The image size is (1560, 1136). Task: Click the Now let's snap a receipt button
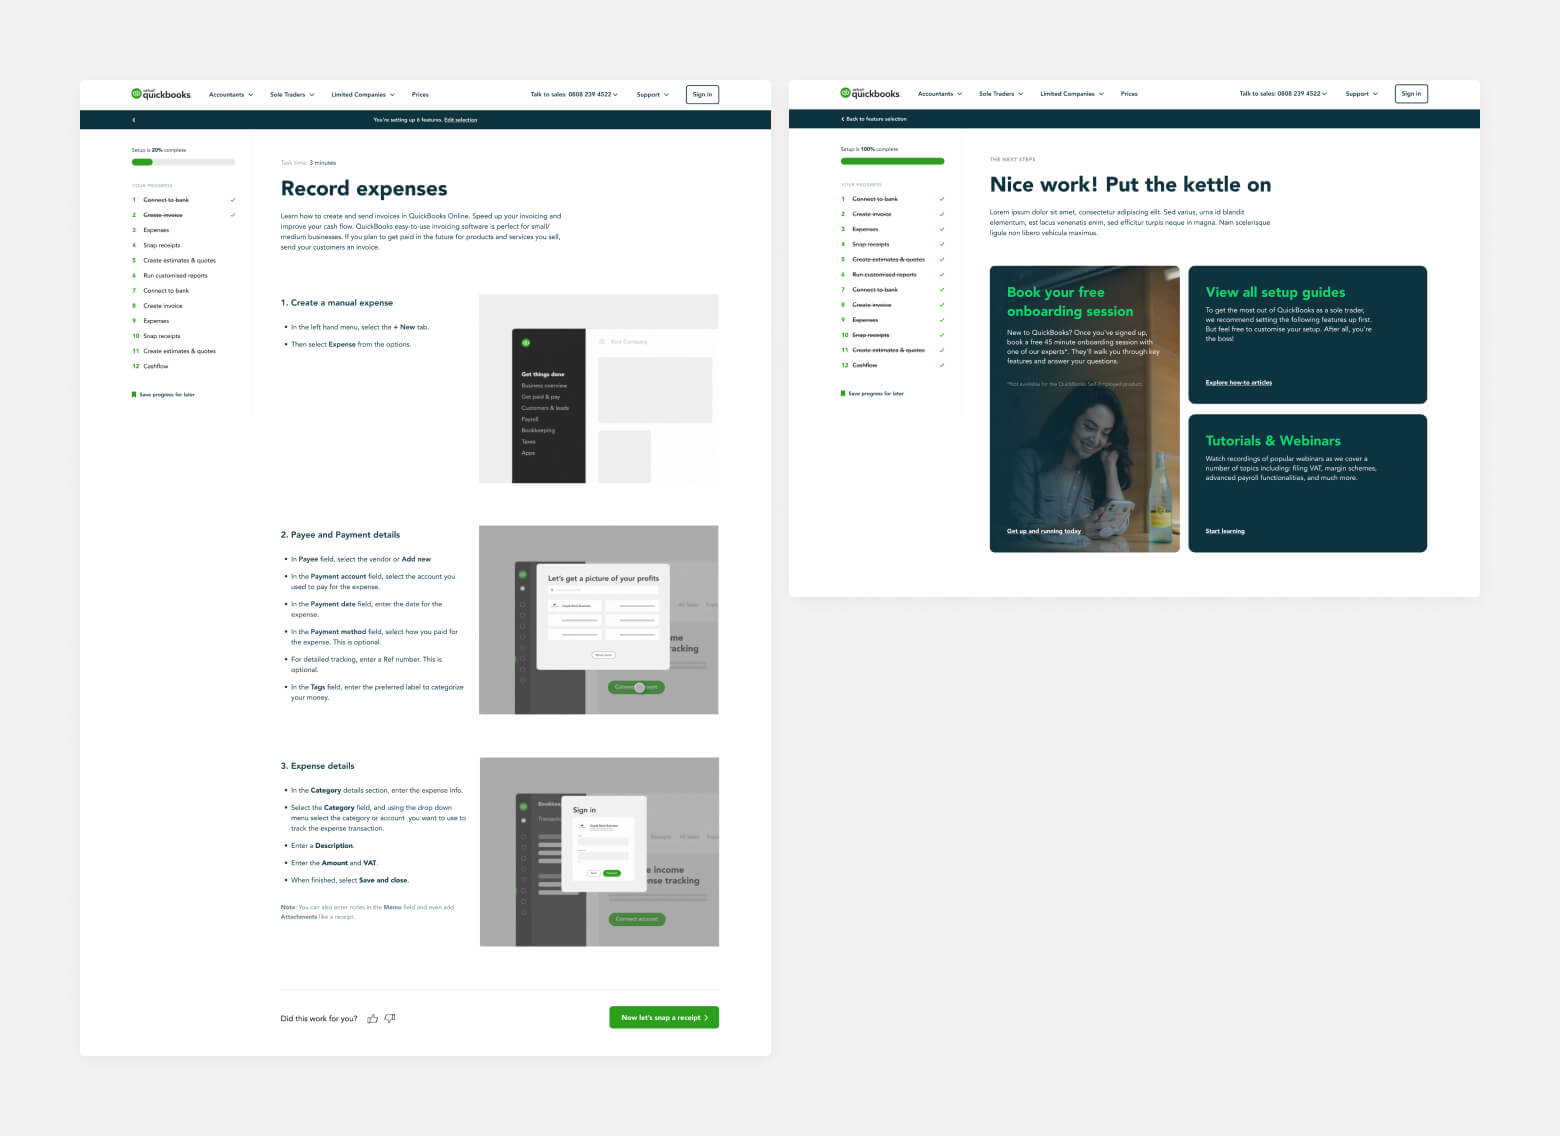(x=663, y=1017)
